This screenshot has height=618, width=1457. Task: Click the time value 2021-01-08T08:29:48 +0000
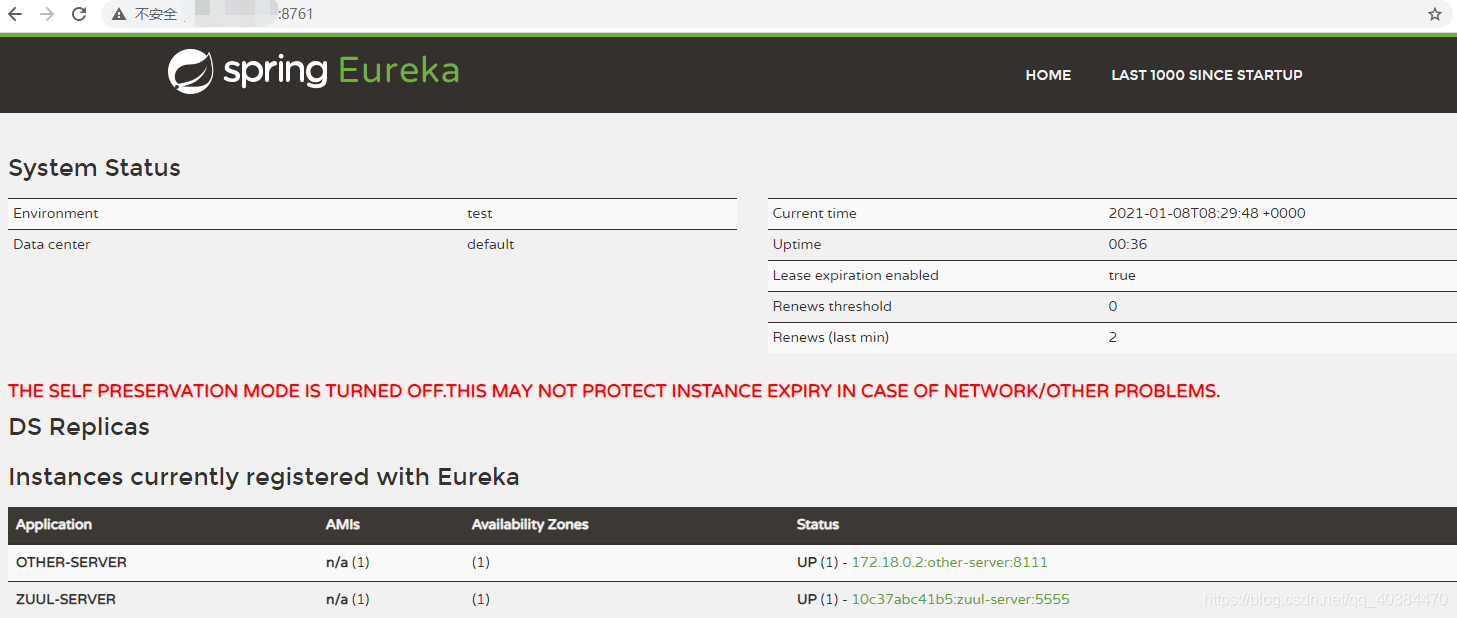[x=1207, y=213]
